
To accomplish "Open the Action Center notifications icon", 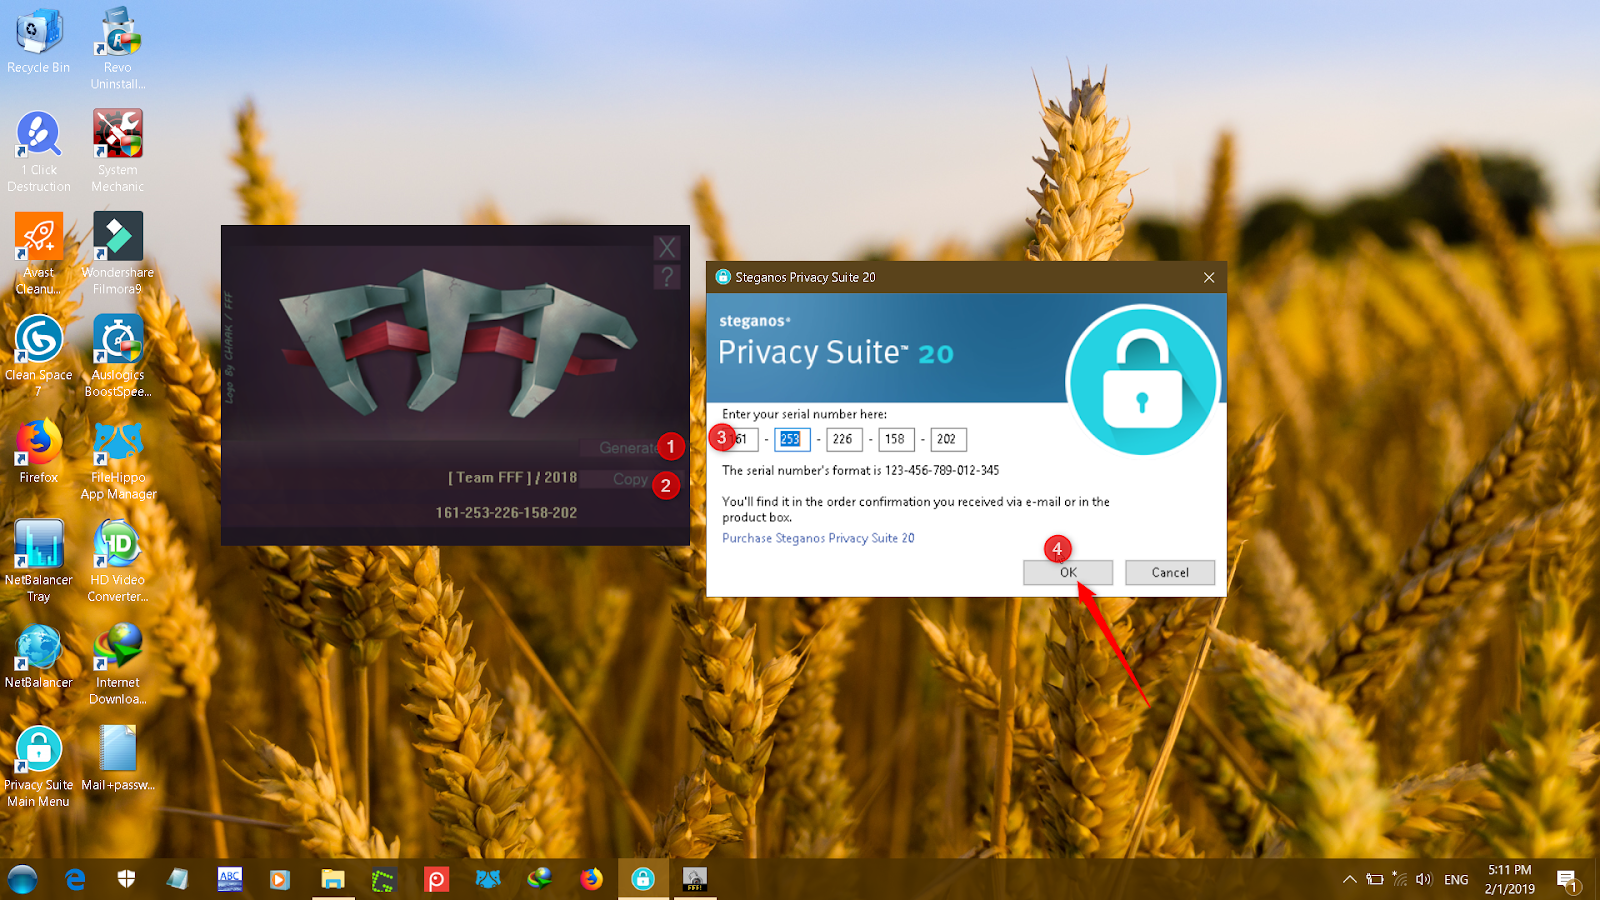I will tap(1567, 880).
